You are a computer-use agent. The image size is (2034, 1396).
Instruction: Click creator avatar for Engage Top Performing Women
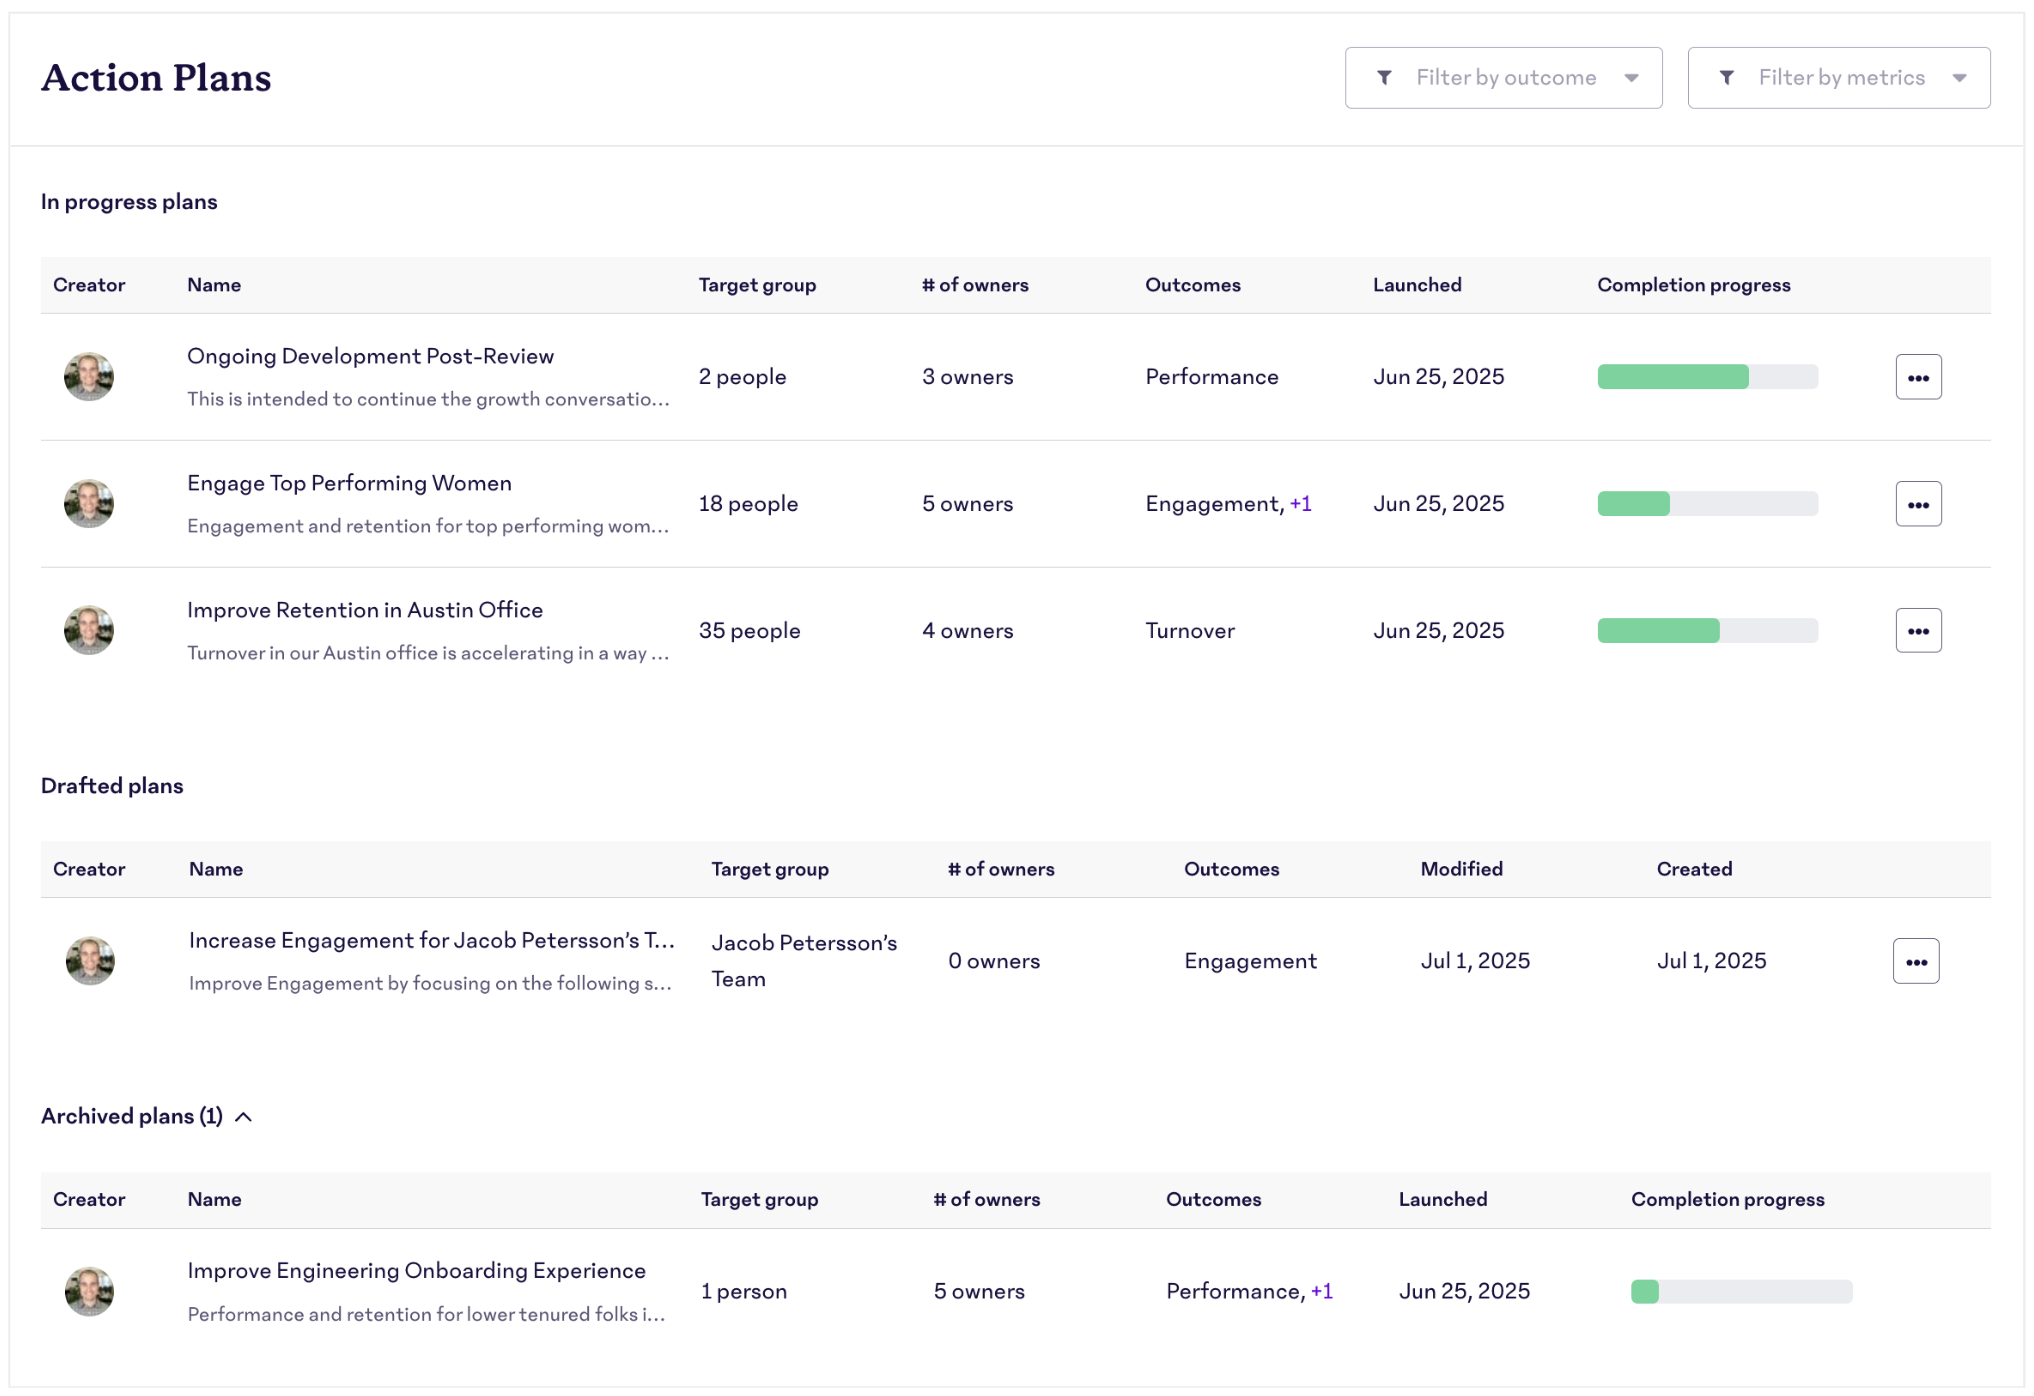pos(89,504)
